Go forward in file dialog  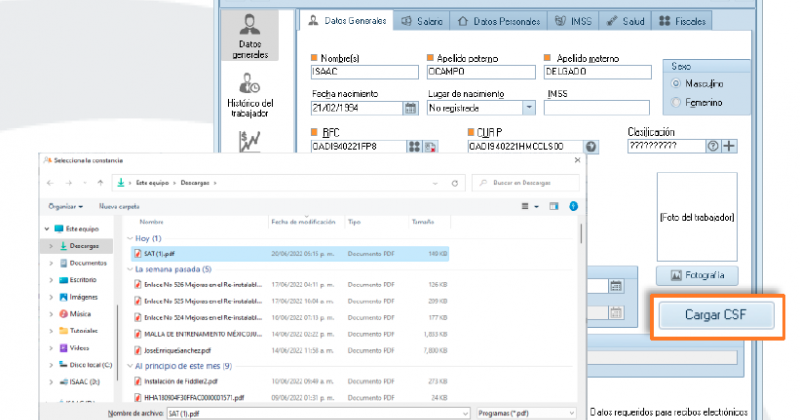point(68,183)
